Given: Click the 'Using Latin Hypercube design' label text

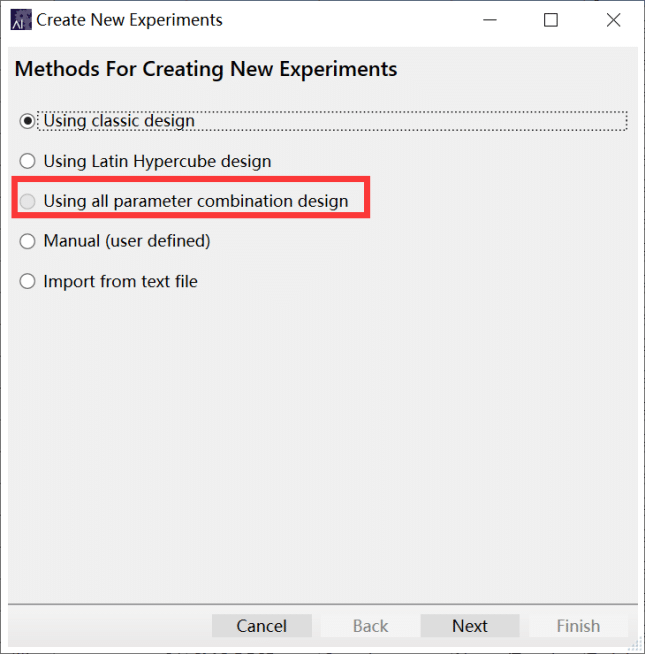Looking at the screenshot, I should coord(157,161).
